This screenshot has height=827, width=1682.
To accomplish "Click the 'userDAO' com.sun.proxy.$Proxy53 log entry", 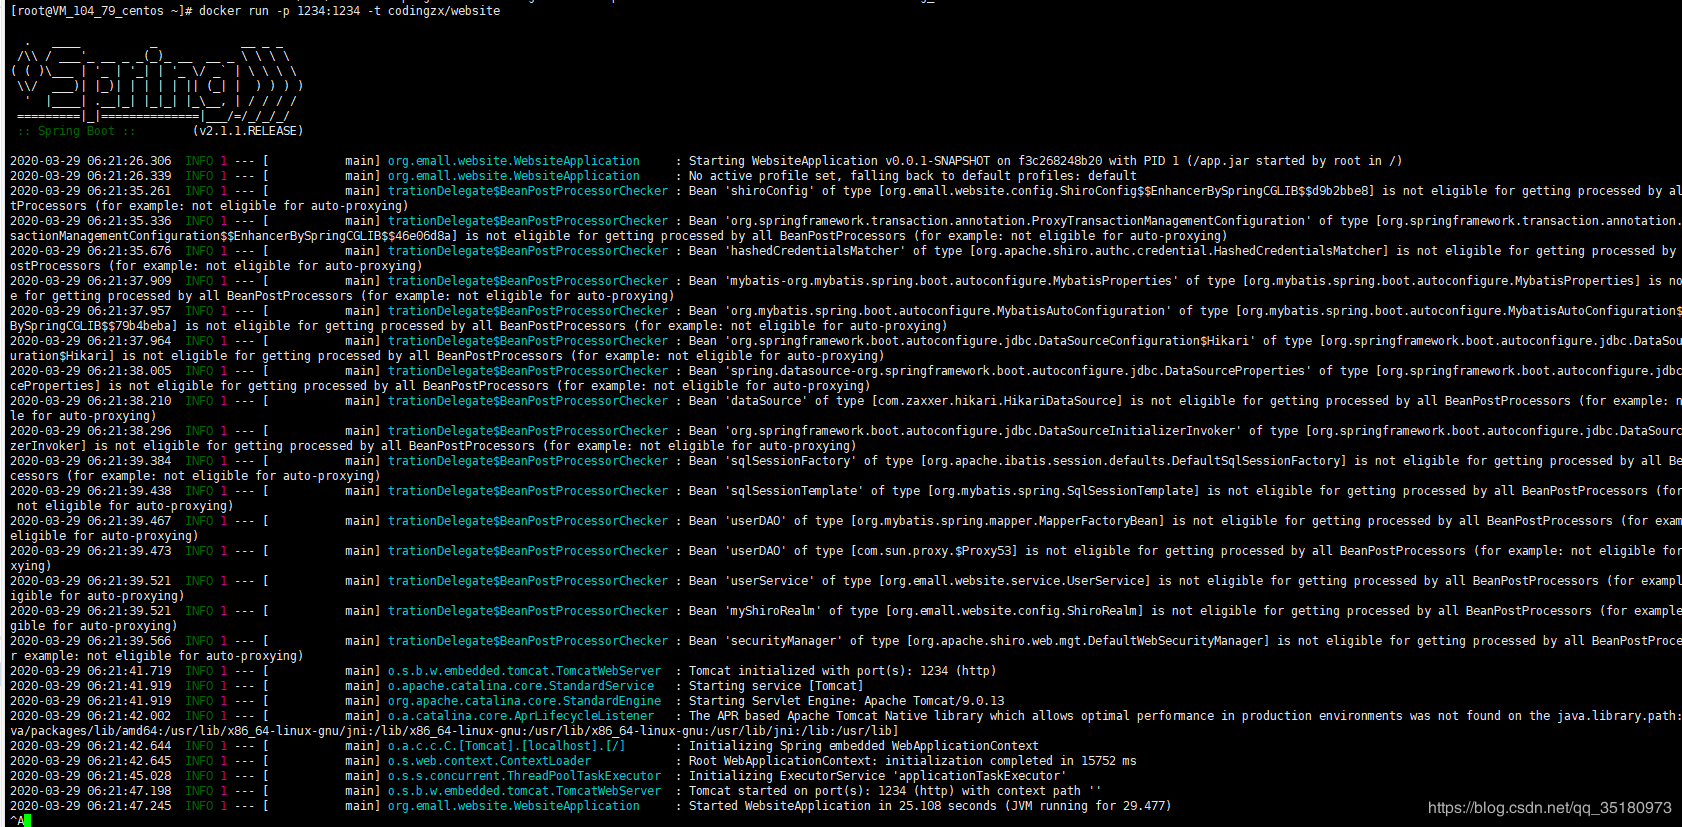I will point(1185,551).
